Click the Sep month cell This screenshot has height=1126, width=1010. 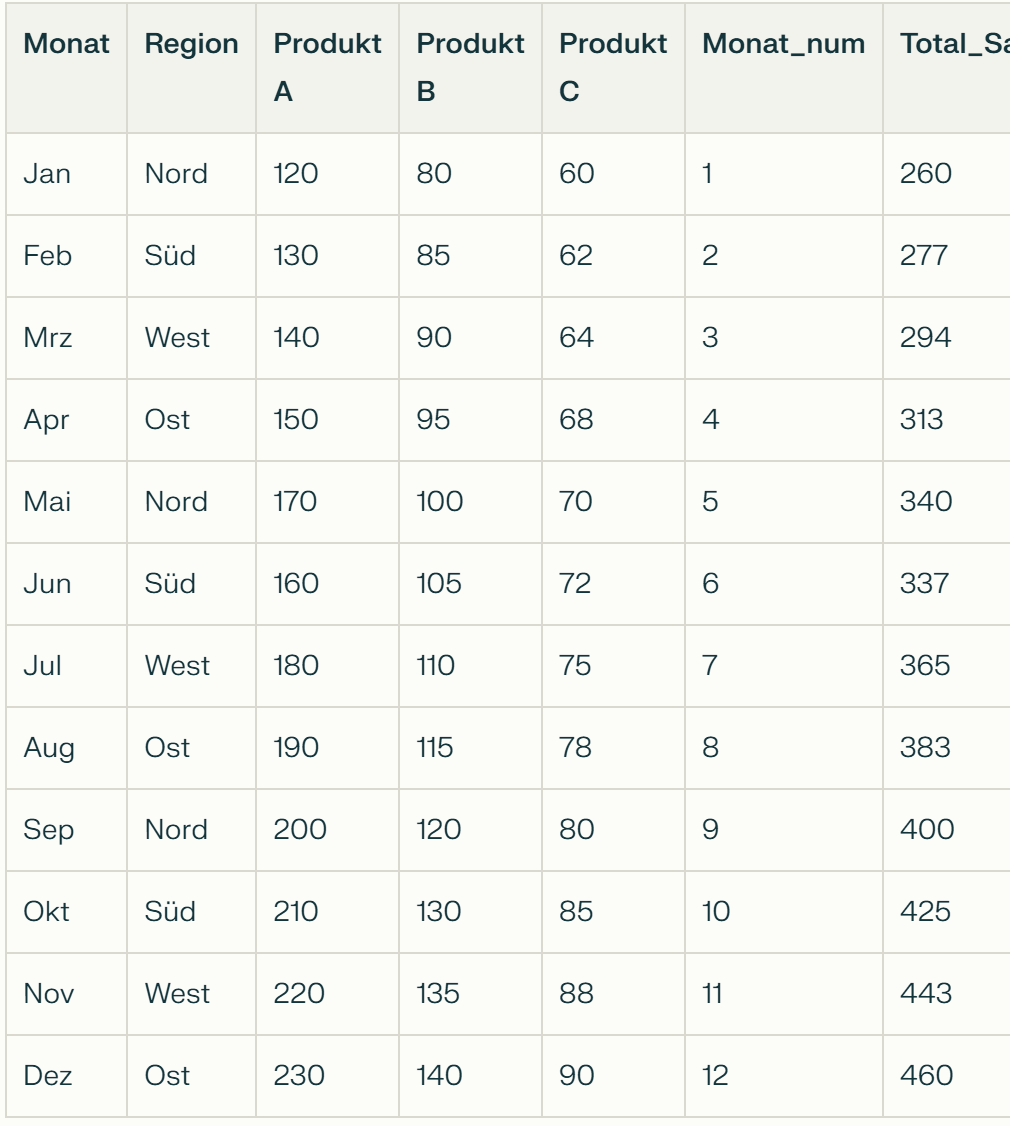[x=66, y=829]
